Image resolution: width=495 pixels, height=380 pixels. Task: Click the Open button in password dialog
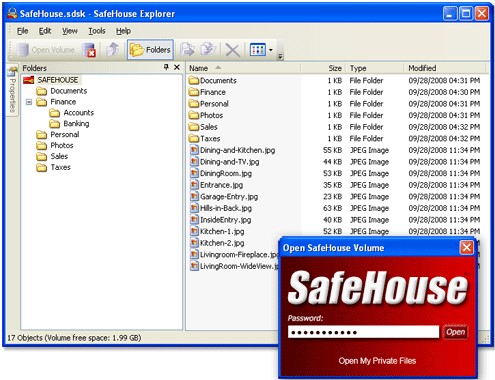[455, 332]
